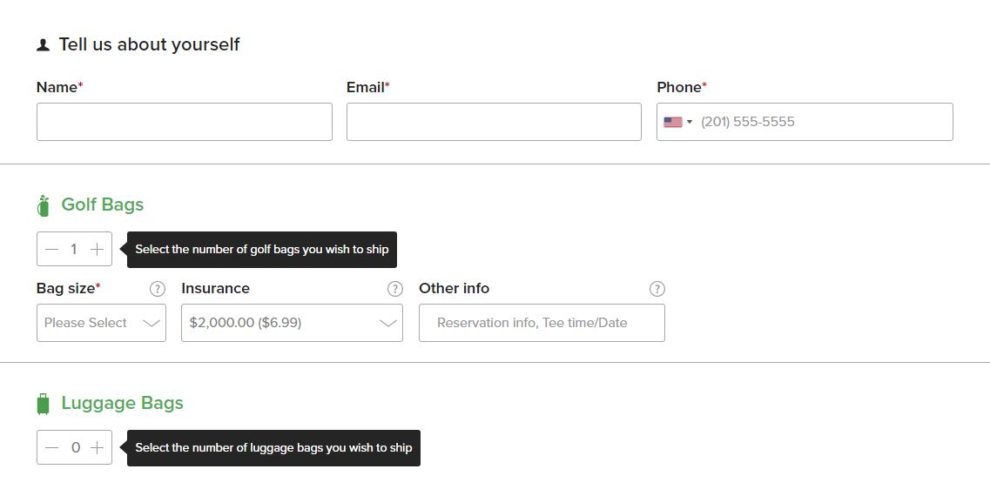Decrease luggage bags count with minus
990x496 pixels.
click(52, 448)
